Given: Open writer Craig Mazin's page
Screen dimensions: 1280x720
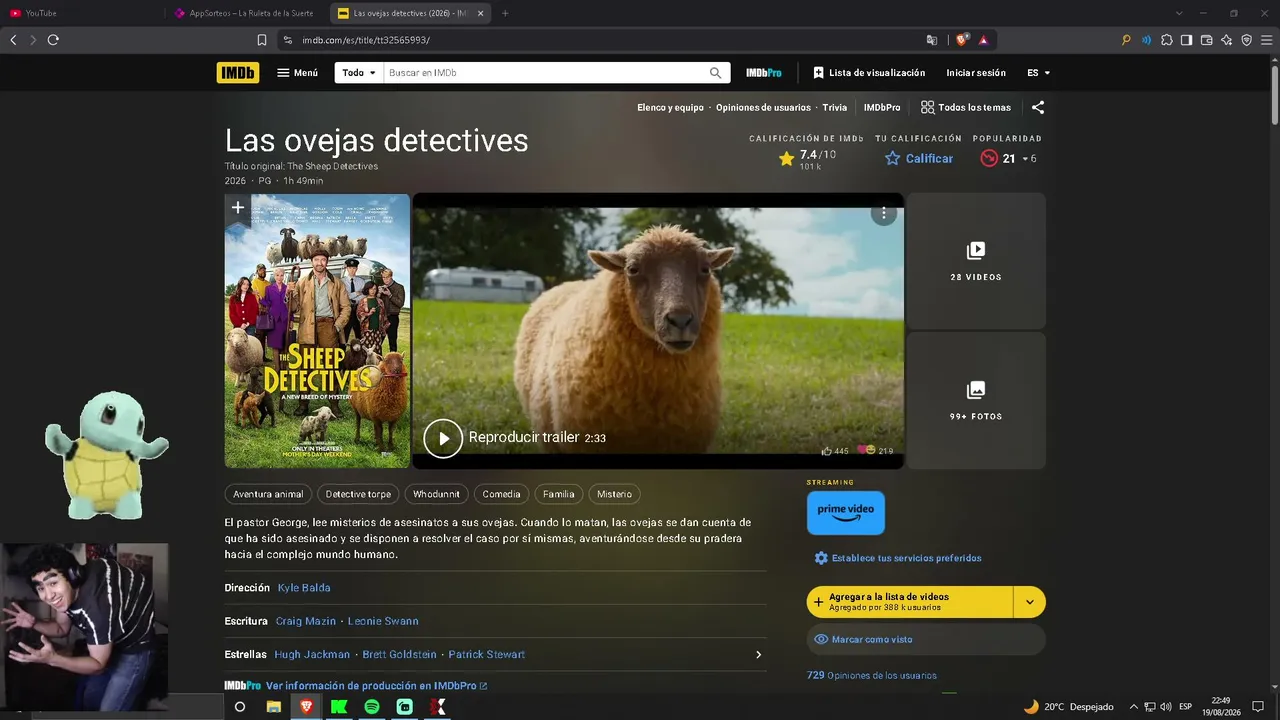Looking at the screenshot, I should click(306, 621).
